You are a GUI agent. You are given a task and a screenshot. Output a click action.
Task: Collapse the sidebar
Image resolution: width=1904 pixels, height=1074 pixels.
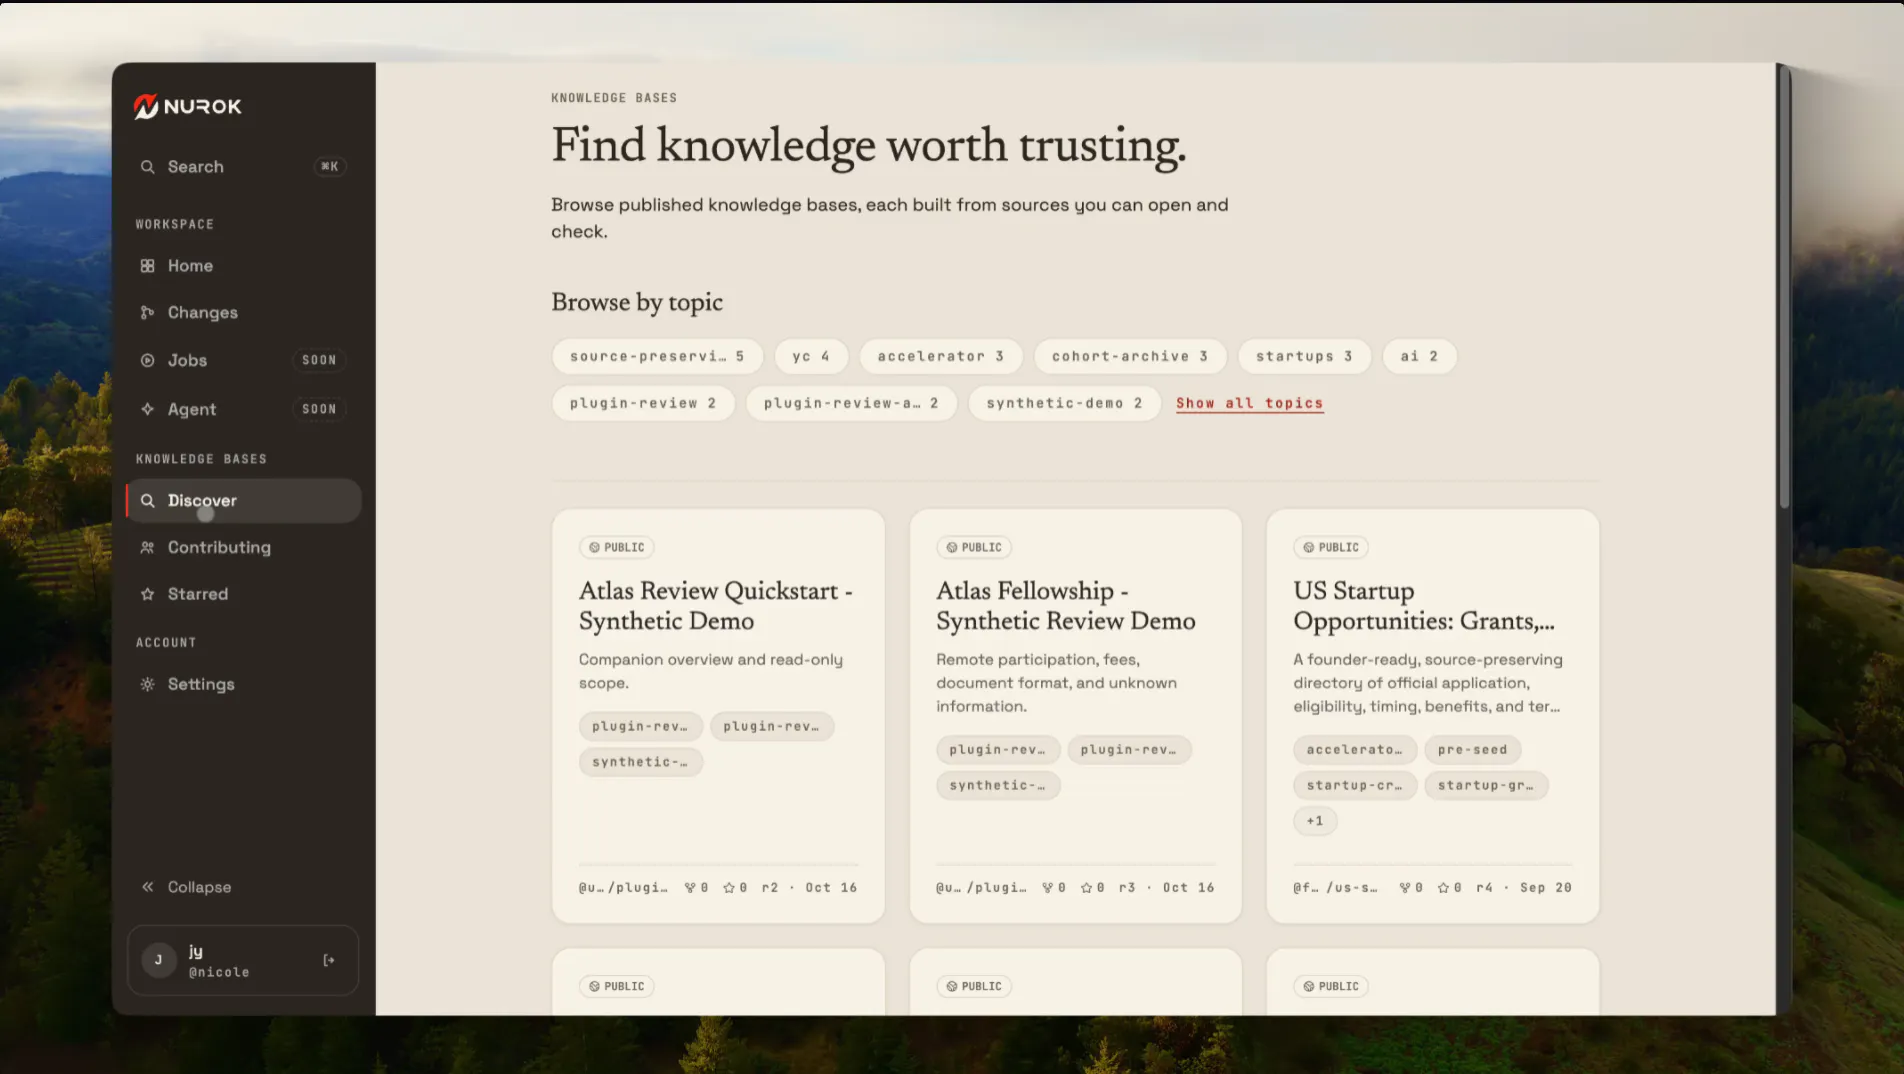coord(187,887)
